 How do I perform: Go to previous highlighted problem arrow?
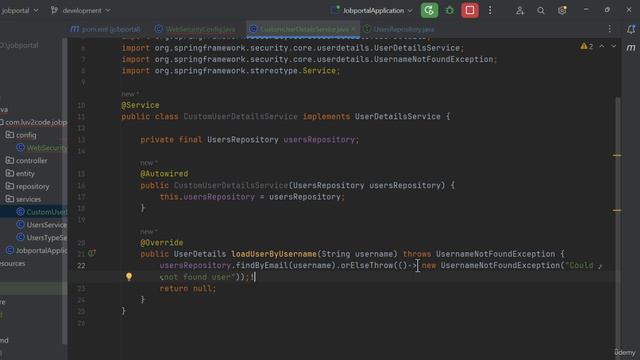click(x=602, y=47)
